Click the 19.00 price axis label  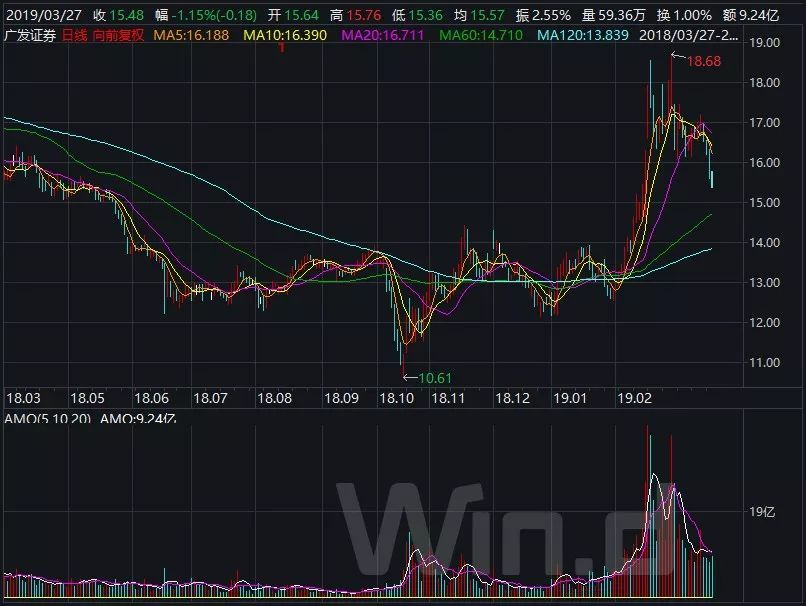tap(764, 43)
